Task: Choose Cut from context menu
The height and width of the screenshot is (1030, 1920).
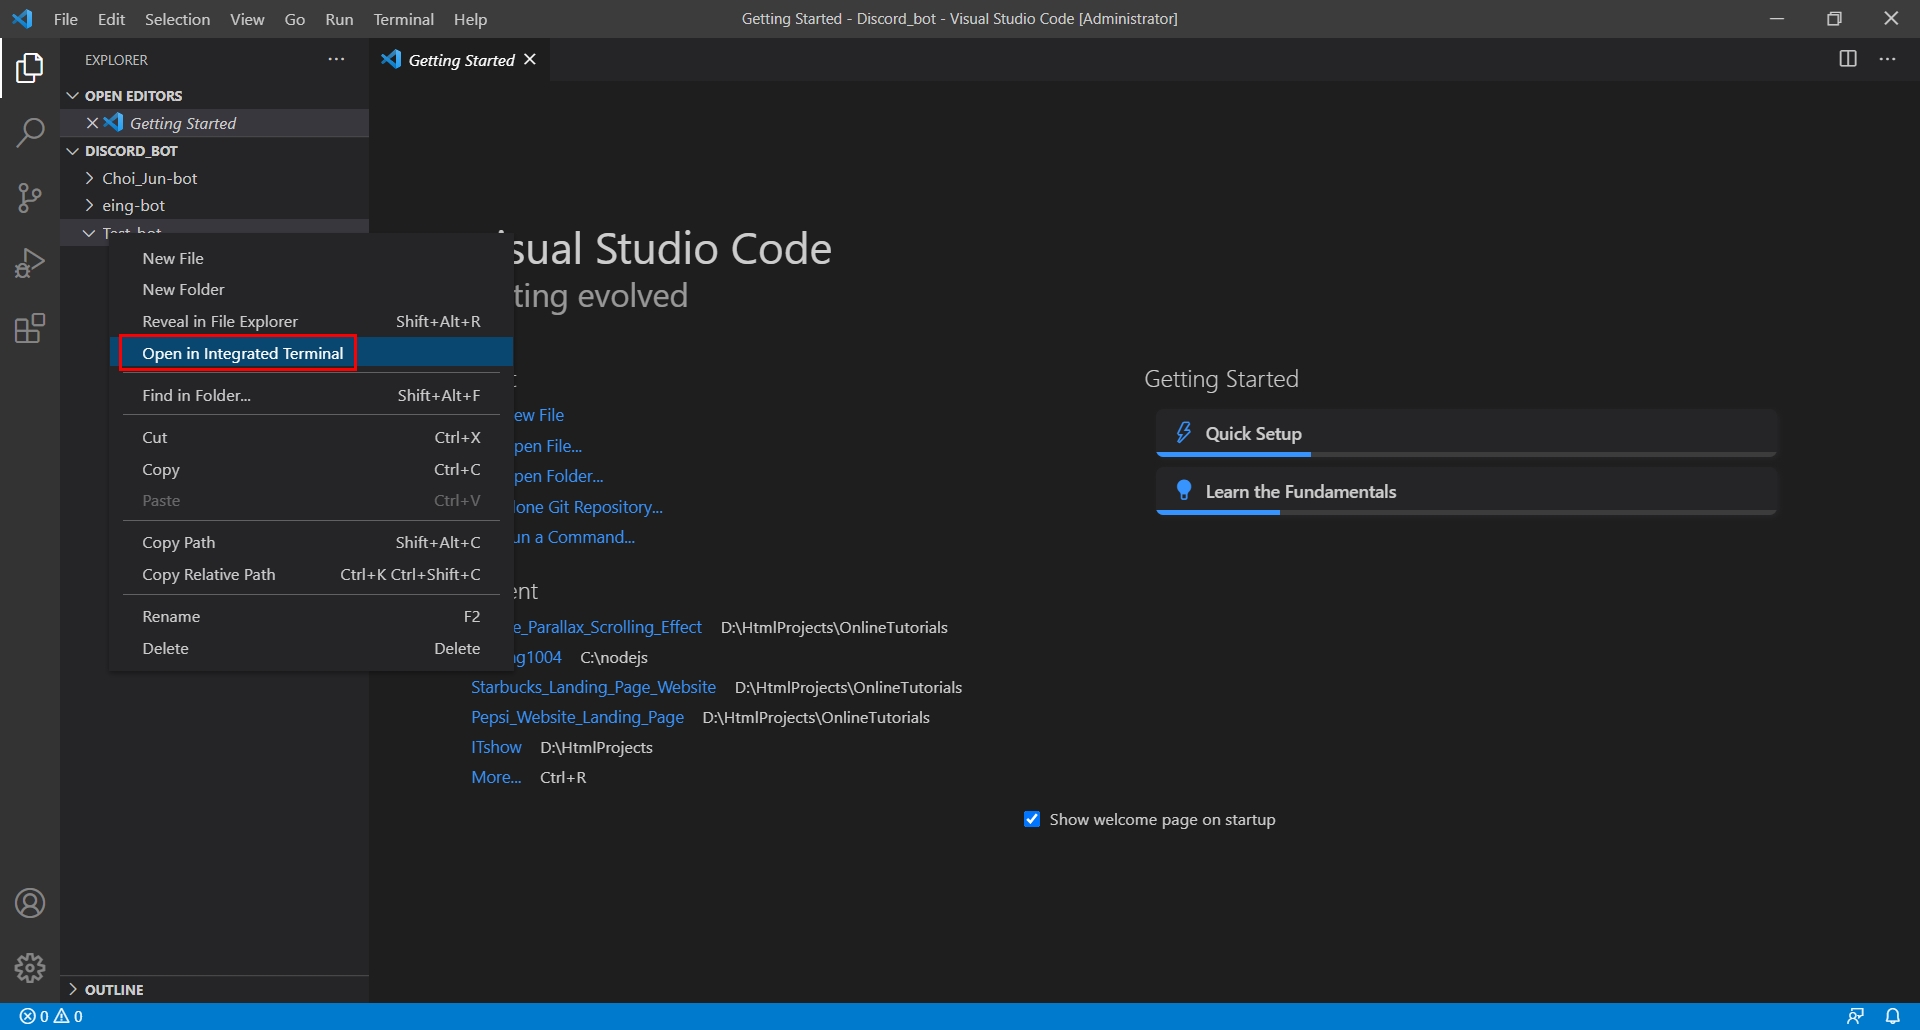Action: (311, 437)
